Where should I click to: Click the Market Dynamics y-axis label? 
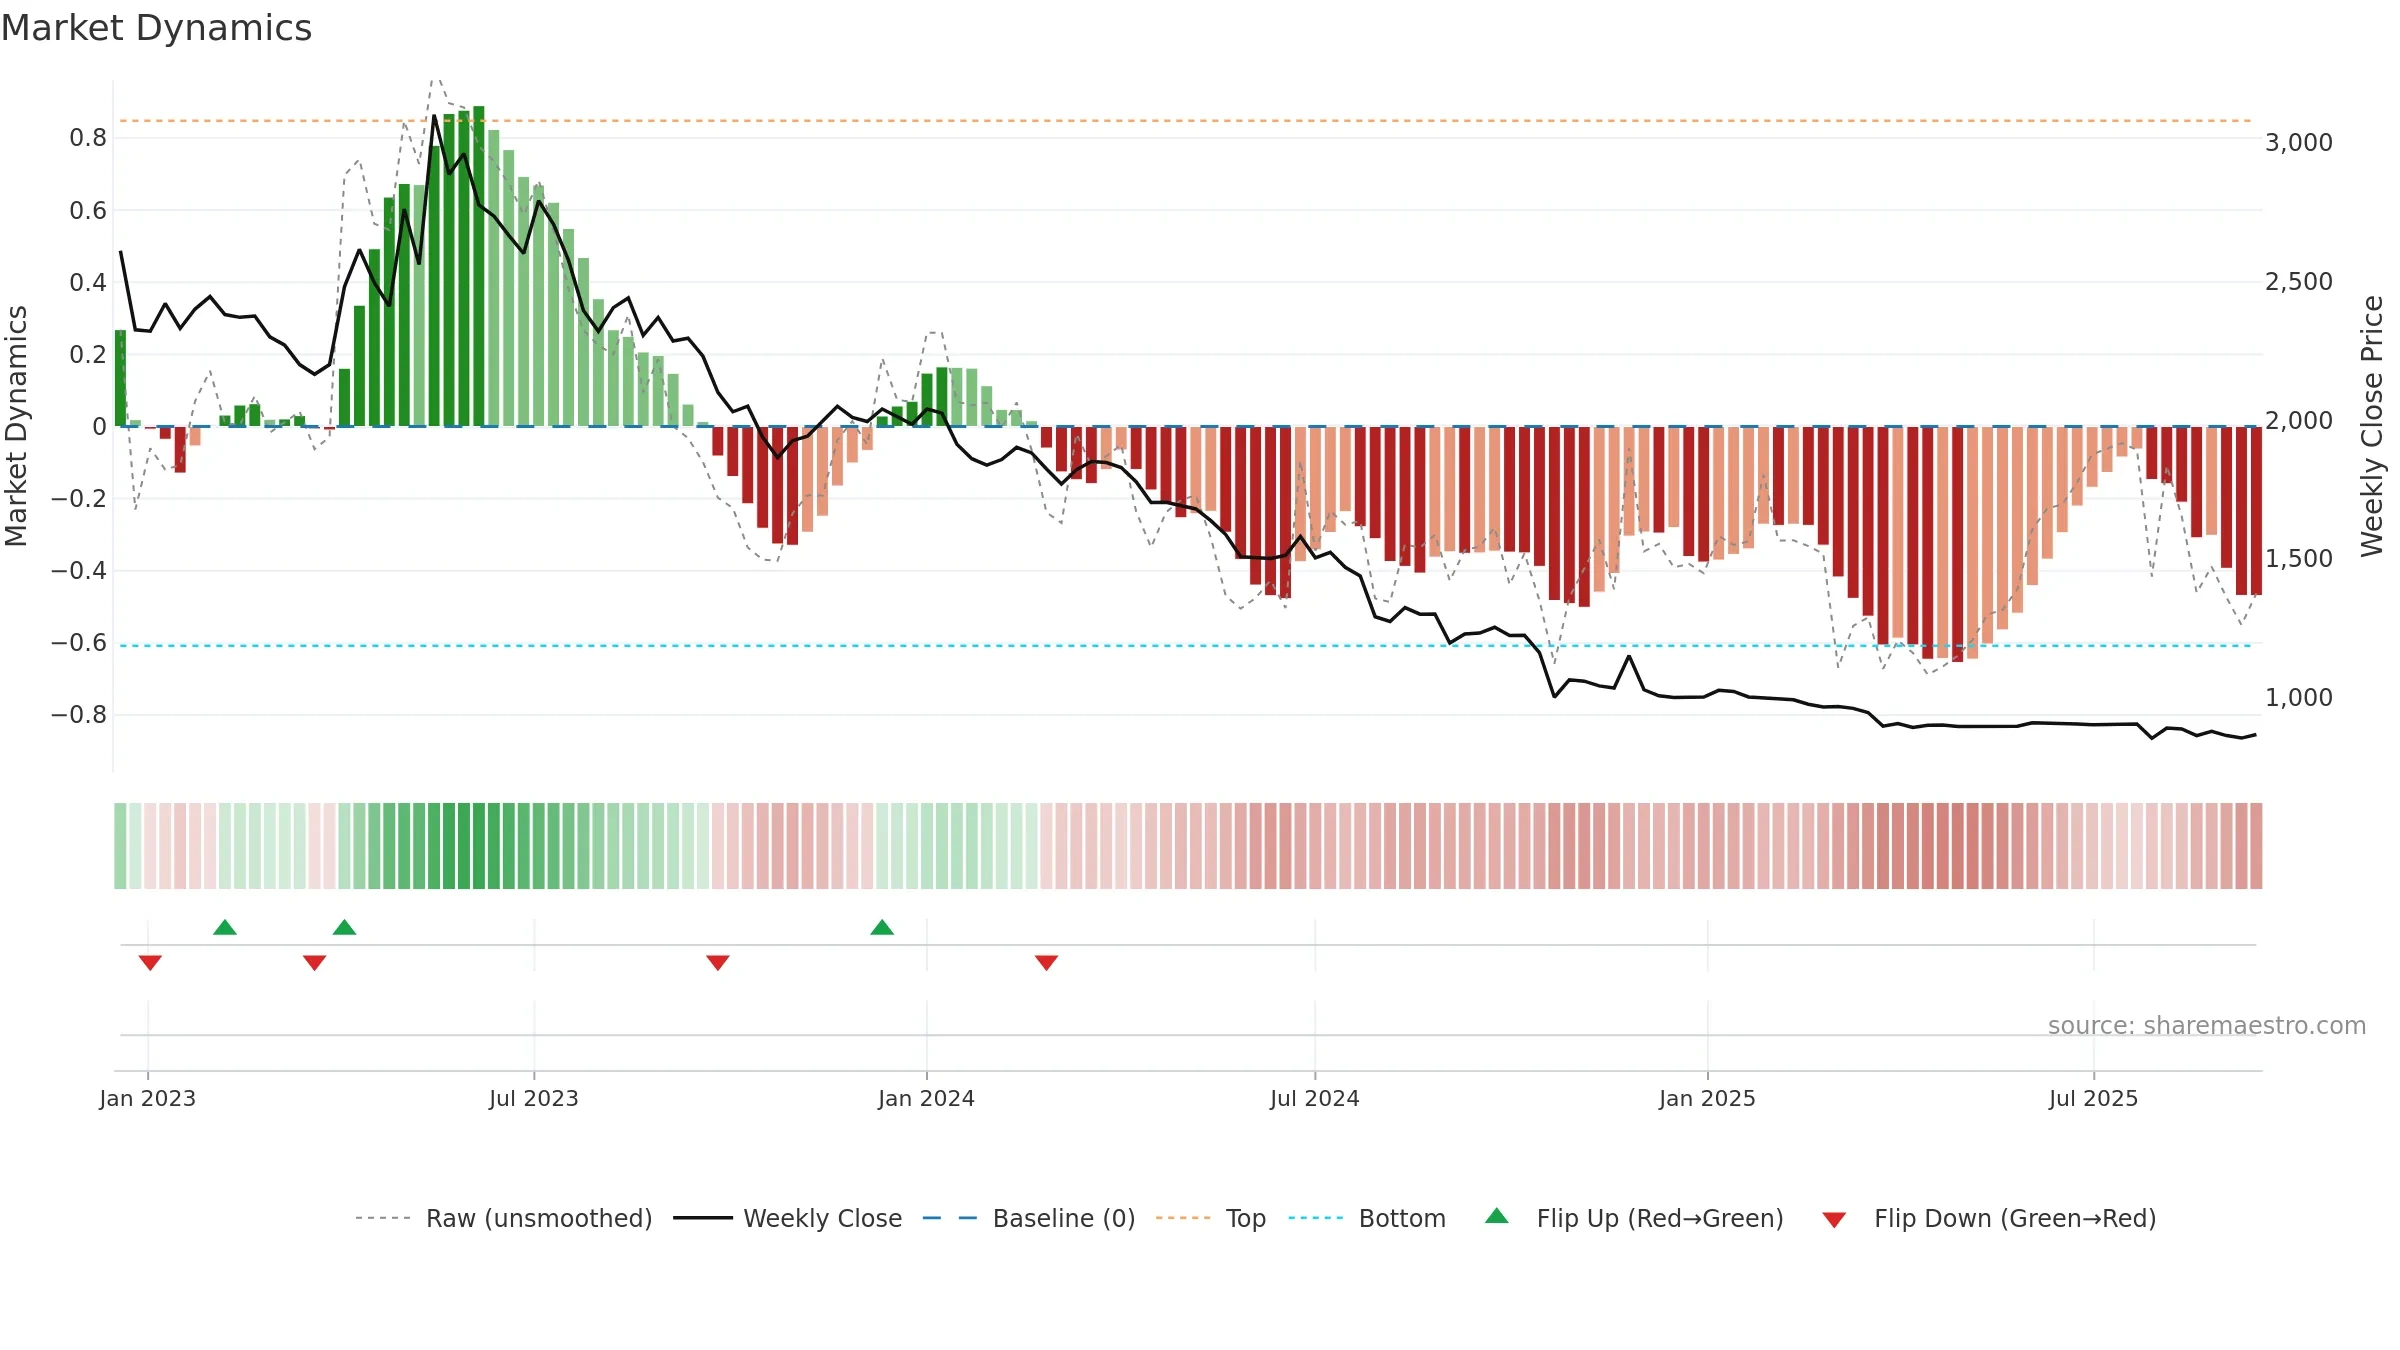[x=16, y=426]
